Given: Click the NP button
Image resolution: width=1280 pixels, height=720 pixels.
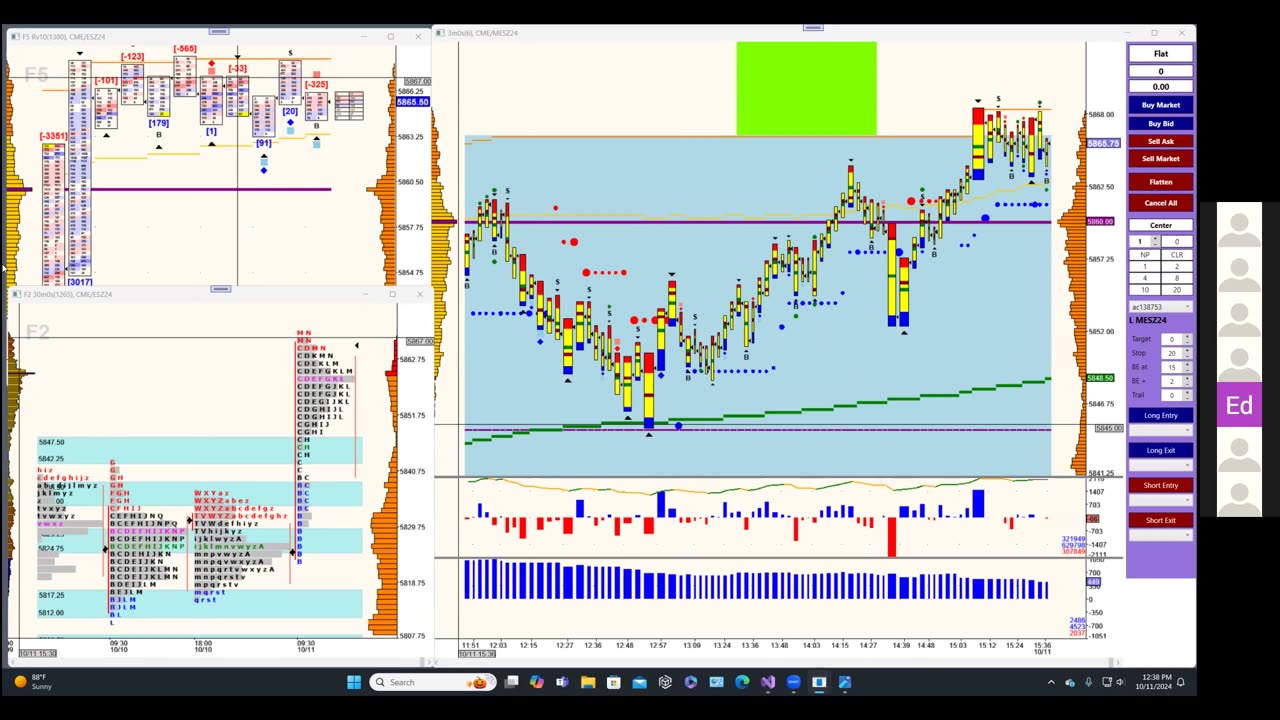Looking at the screenshot, I should [1144, 255].
